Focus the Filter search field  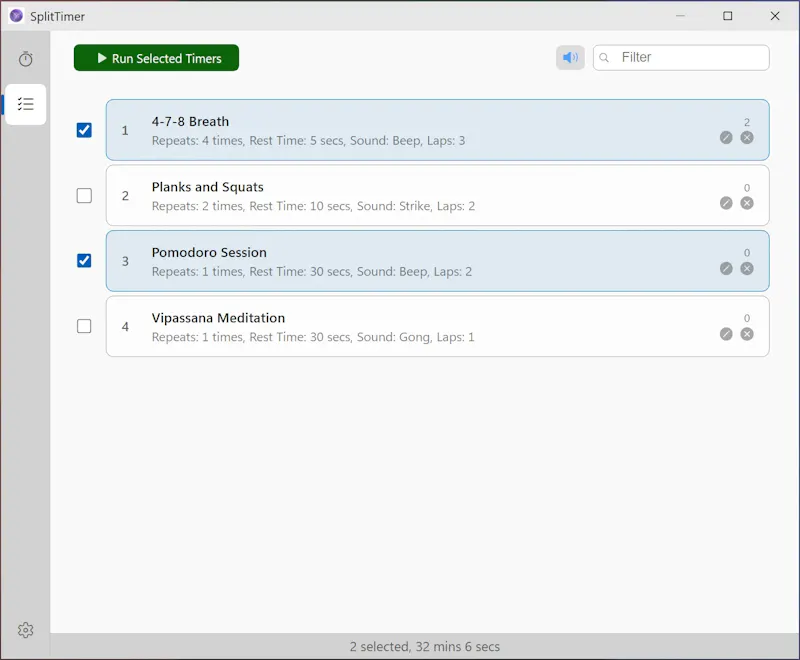point(681,58)
